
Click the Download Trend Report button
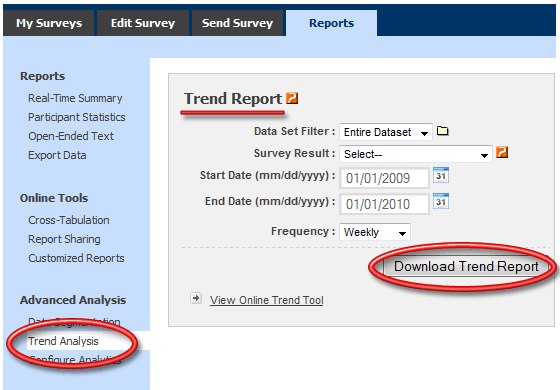pos(466,266)
